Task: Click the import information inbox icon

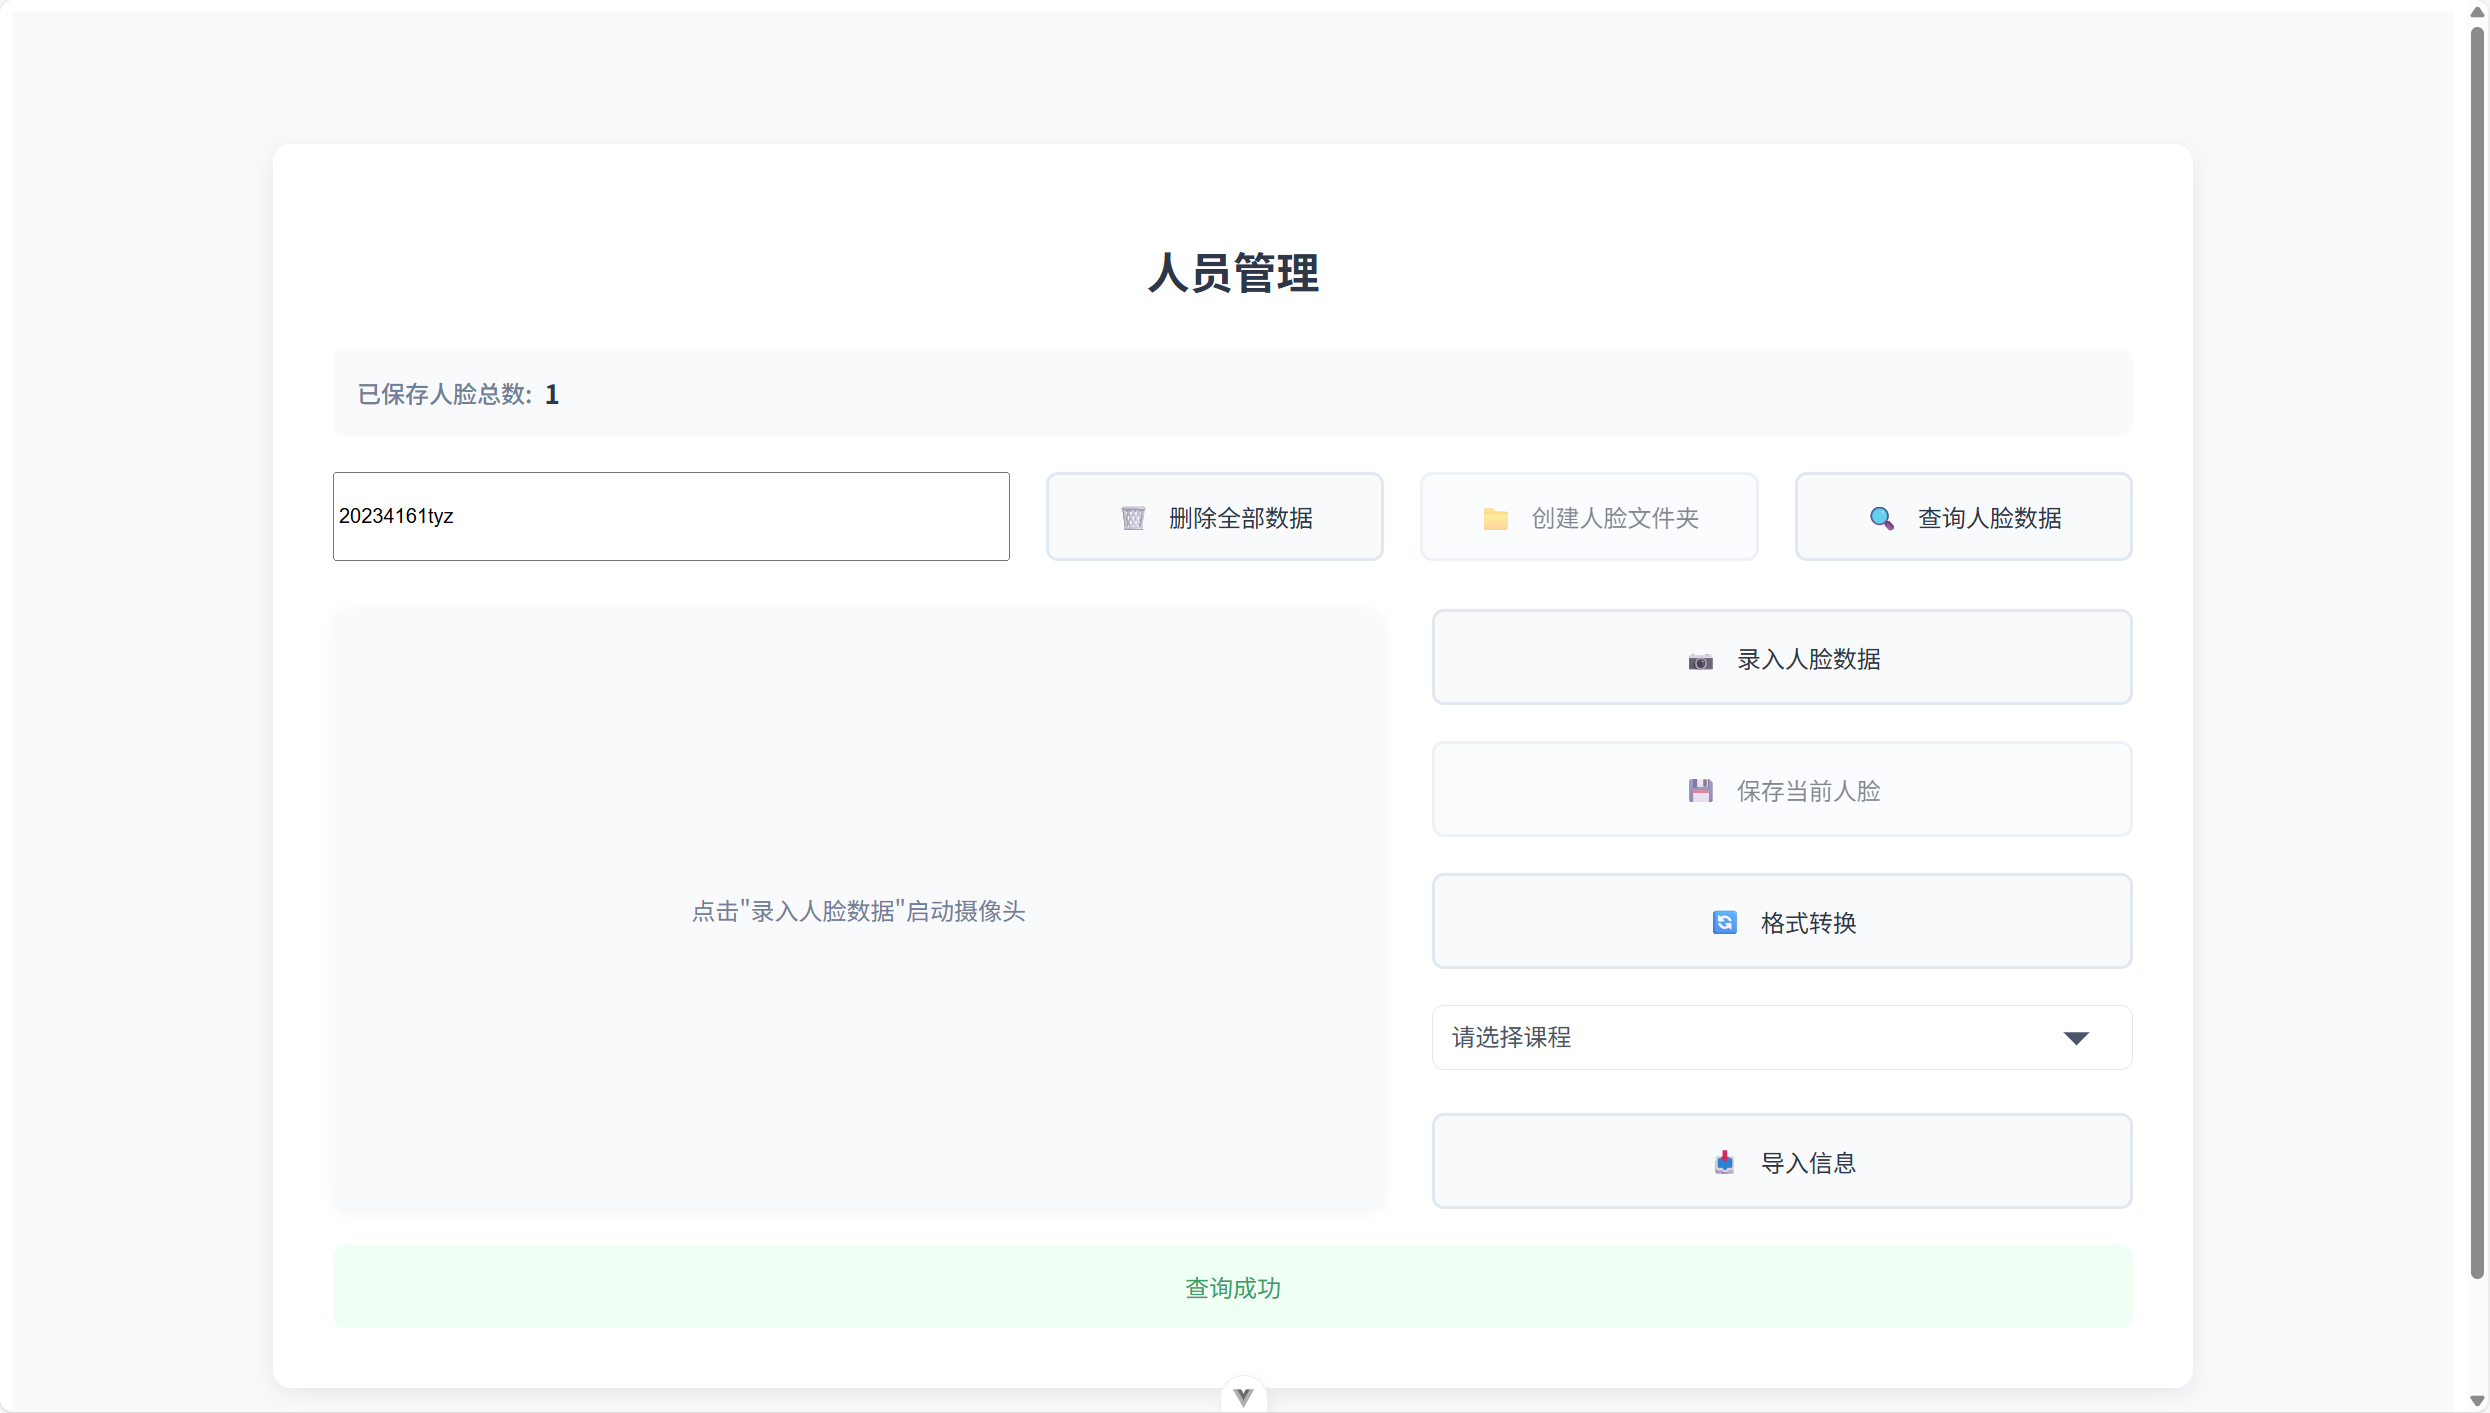Action: tap(1724, 1162)
